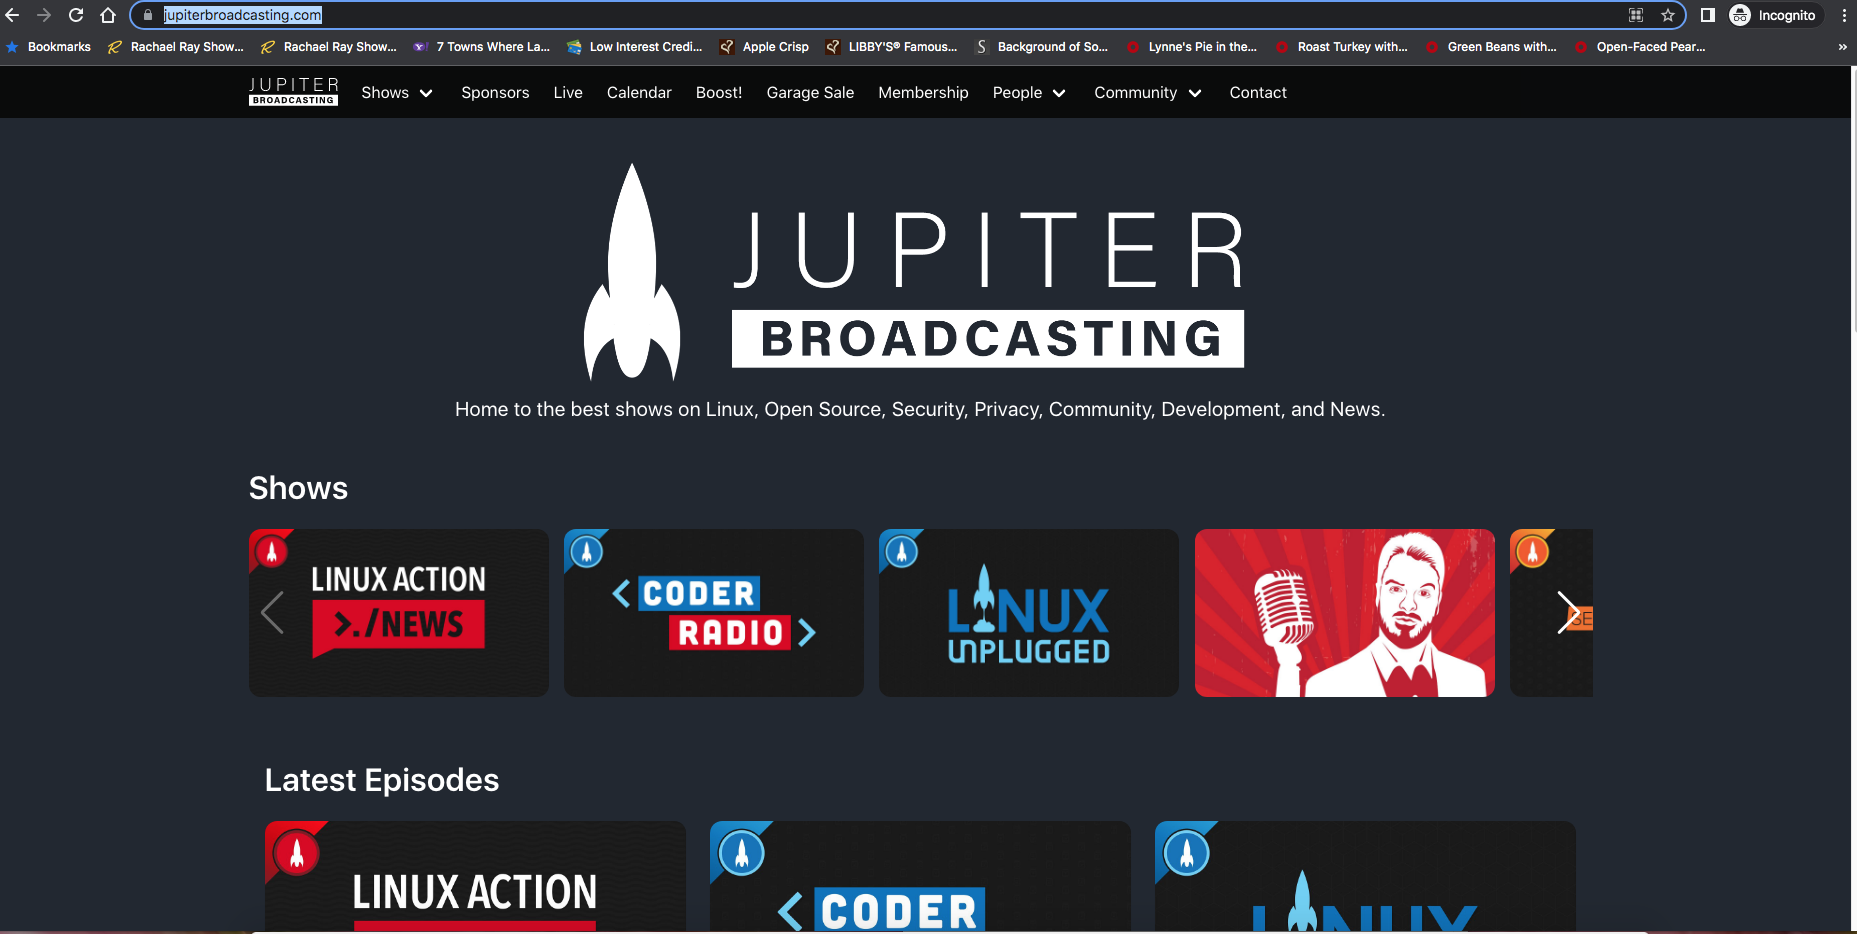This screenshot has width=1857, height=934.
Task: Open Roast Turkey with... bookmark
Action: tap(1342, 47)
